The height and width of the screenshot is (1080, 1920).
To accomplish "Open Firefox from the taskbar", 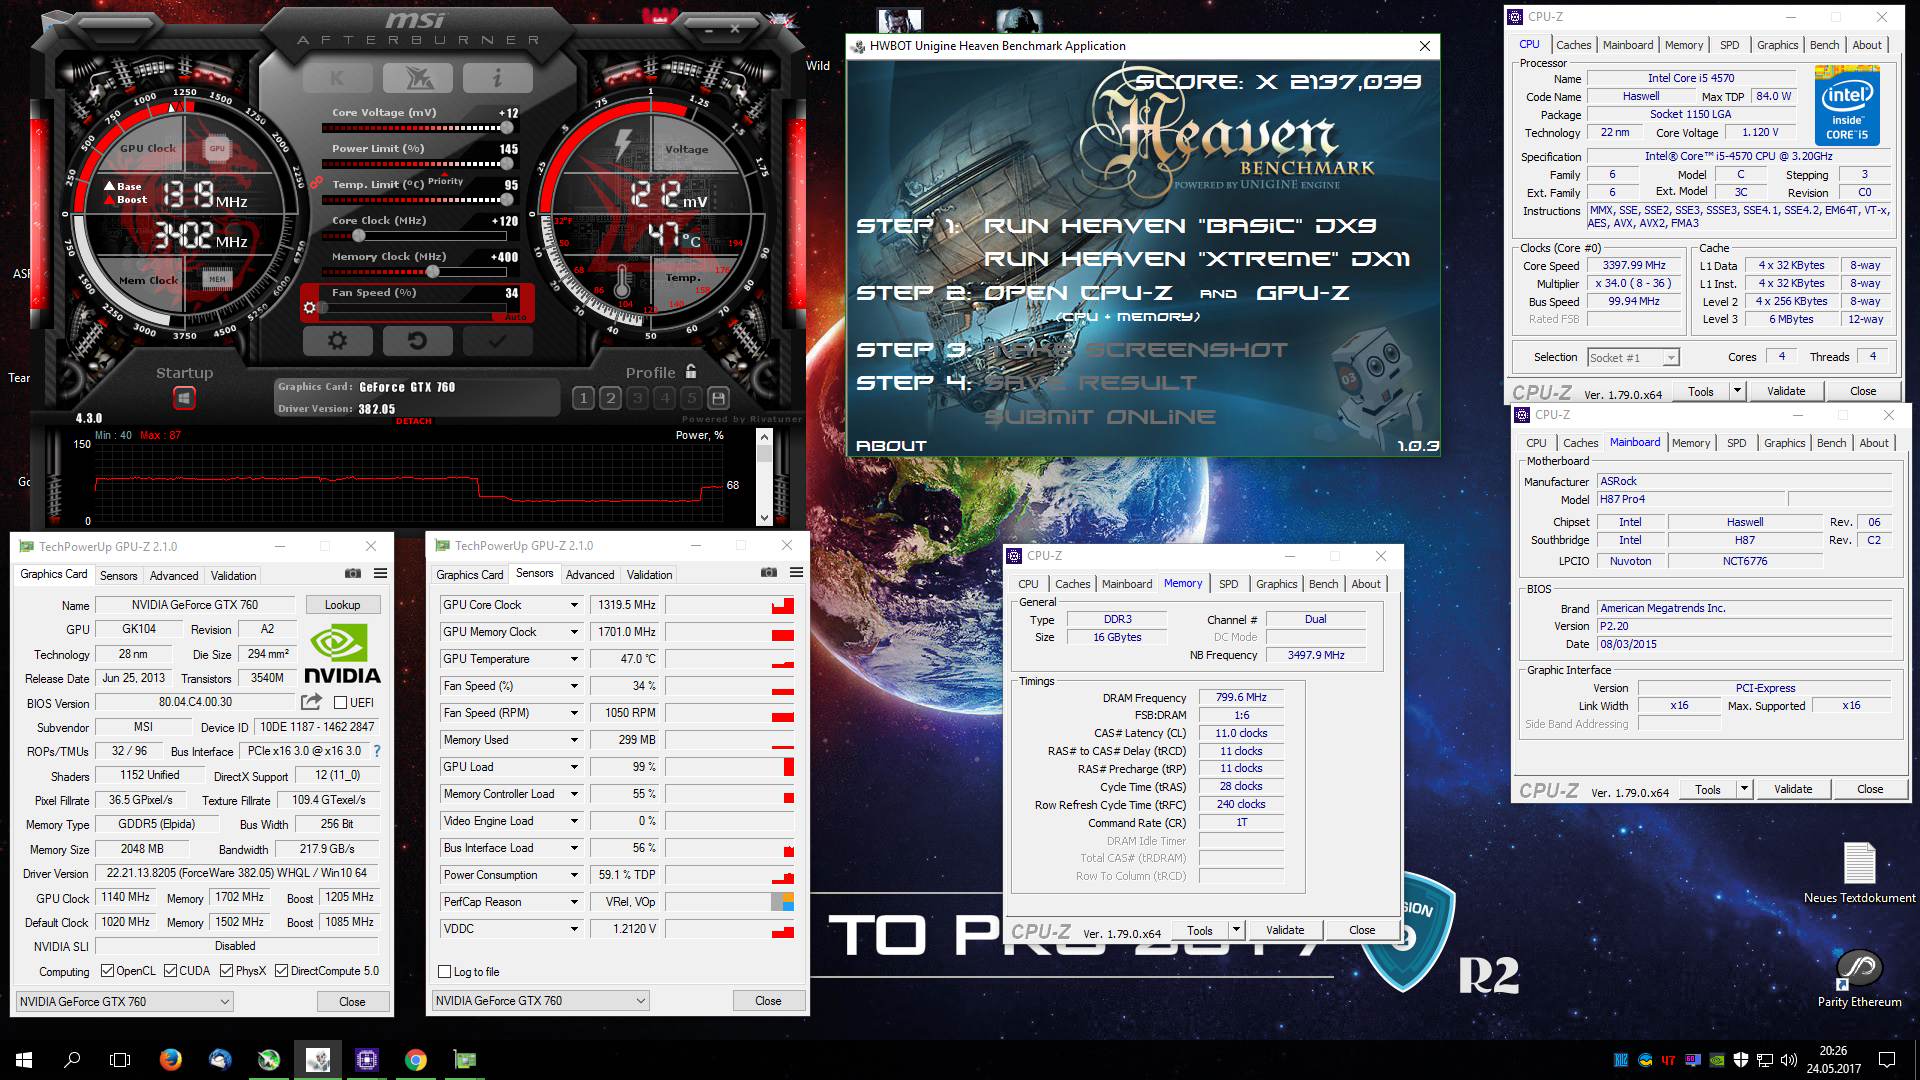I will click(x=171, y=1060).
